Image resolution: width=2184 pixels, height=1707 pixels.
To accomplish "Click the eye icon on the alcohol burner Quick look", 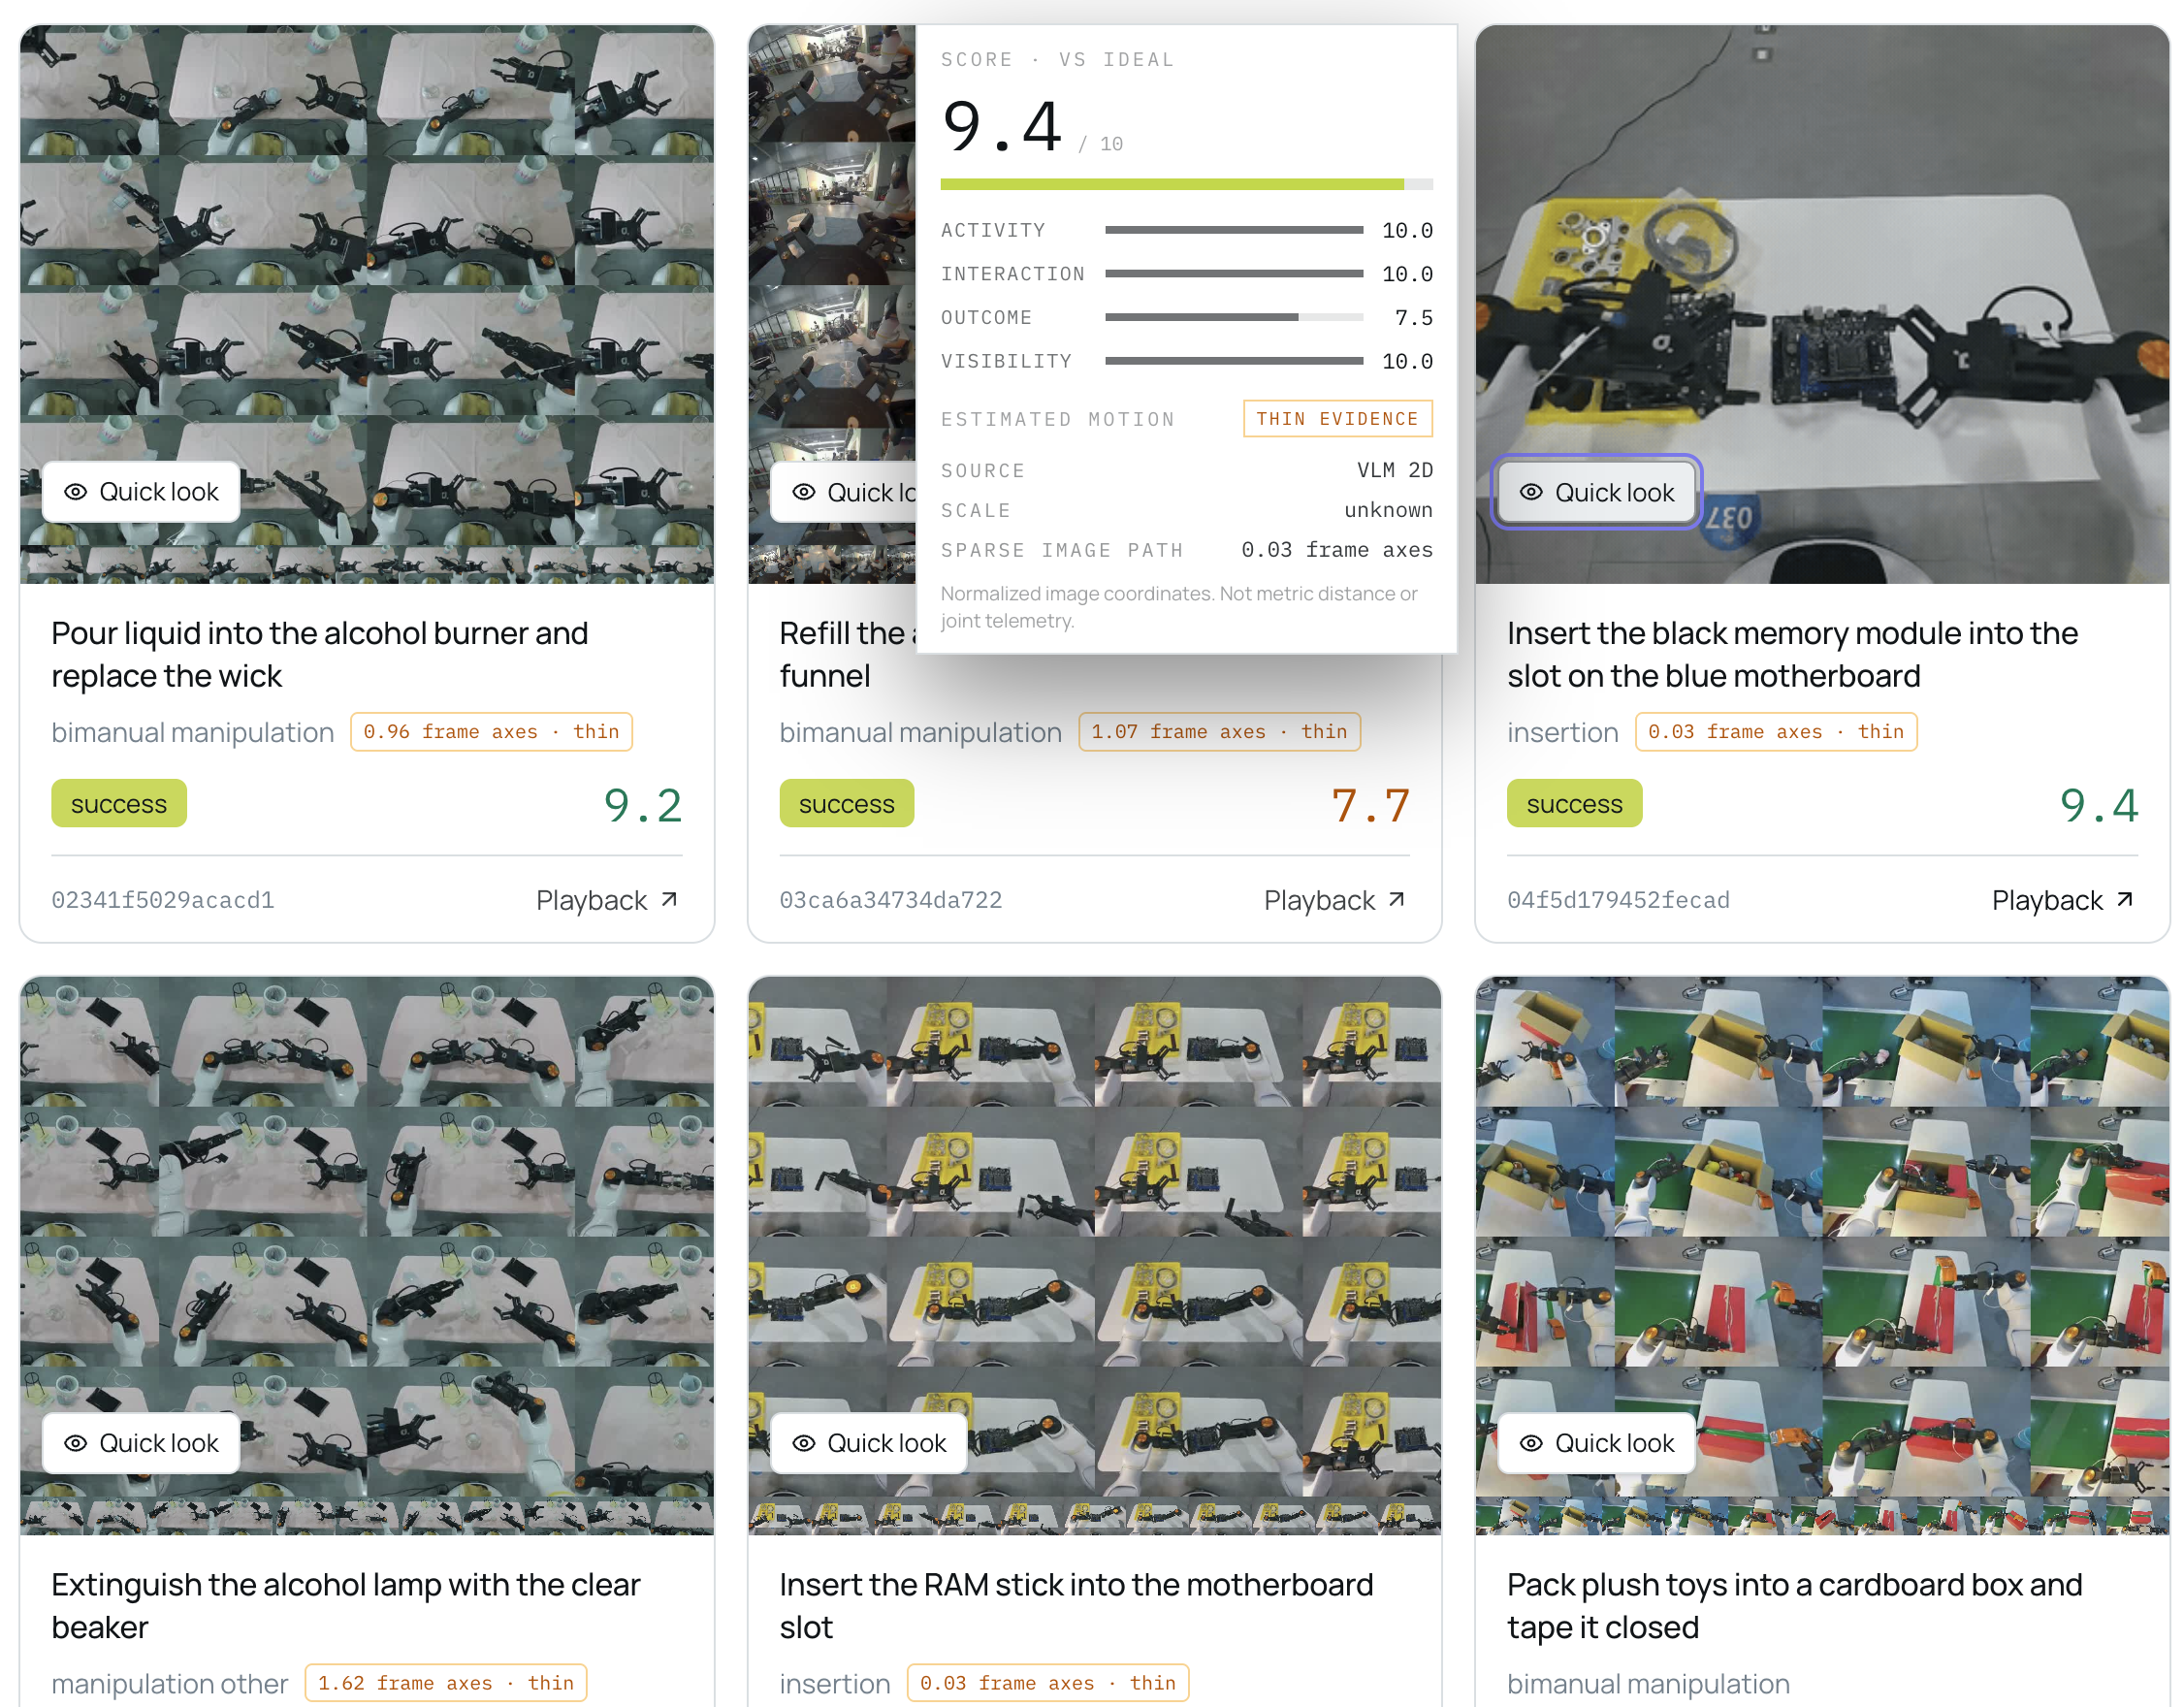I will tap(75, 492).
